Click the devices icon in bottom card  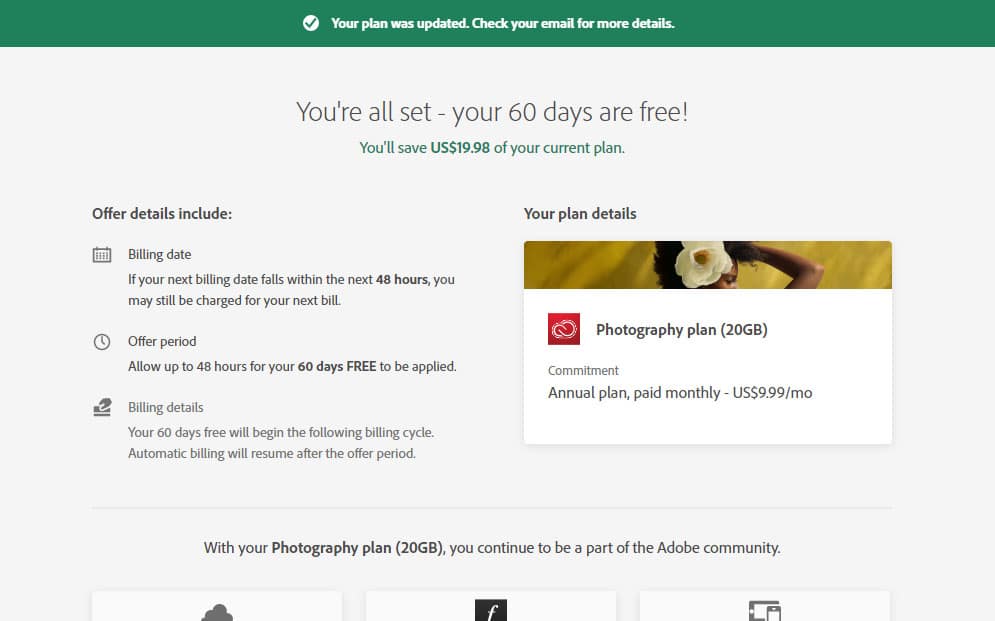(764, 612)
